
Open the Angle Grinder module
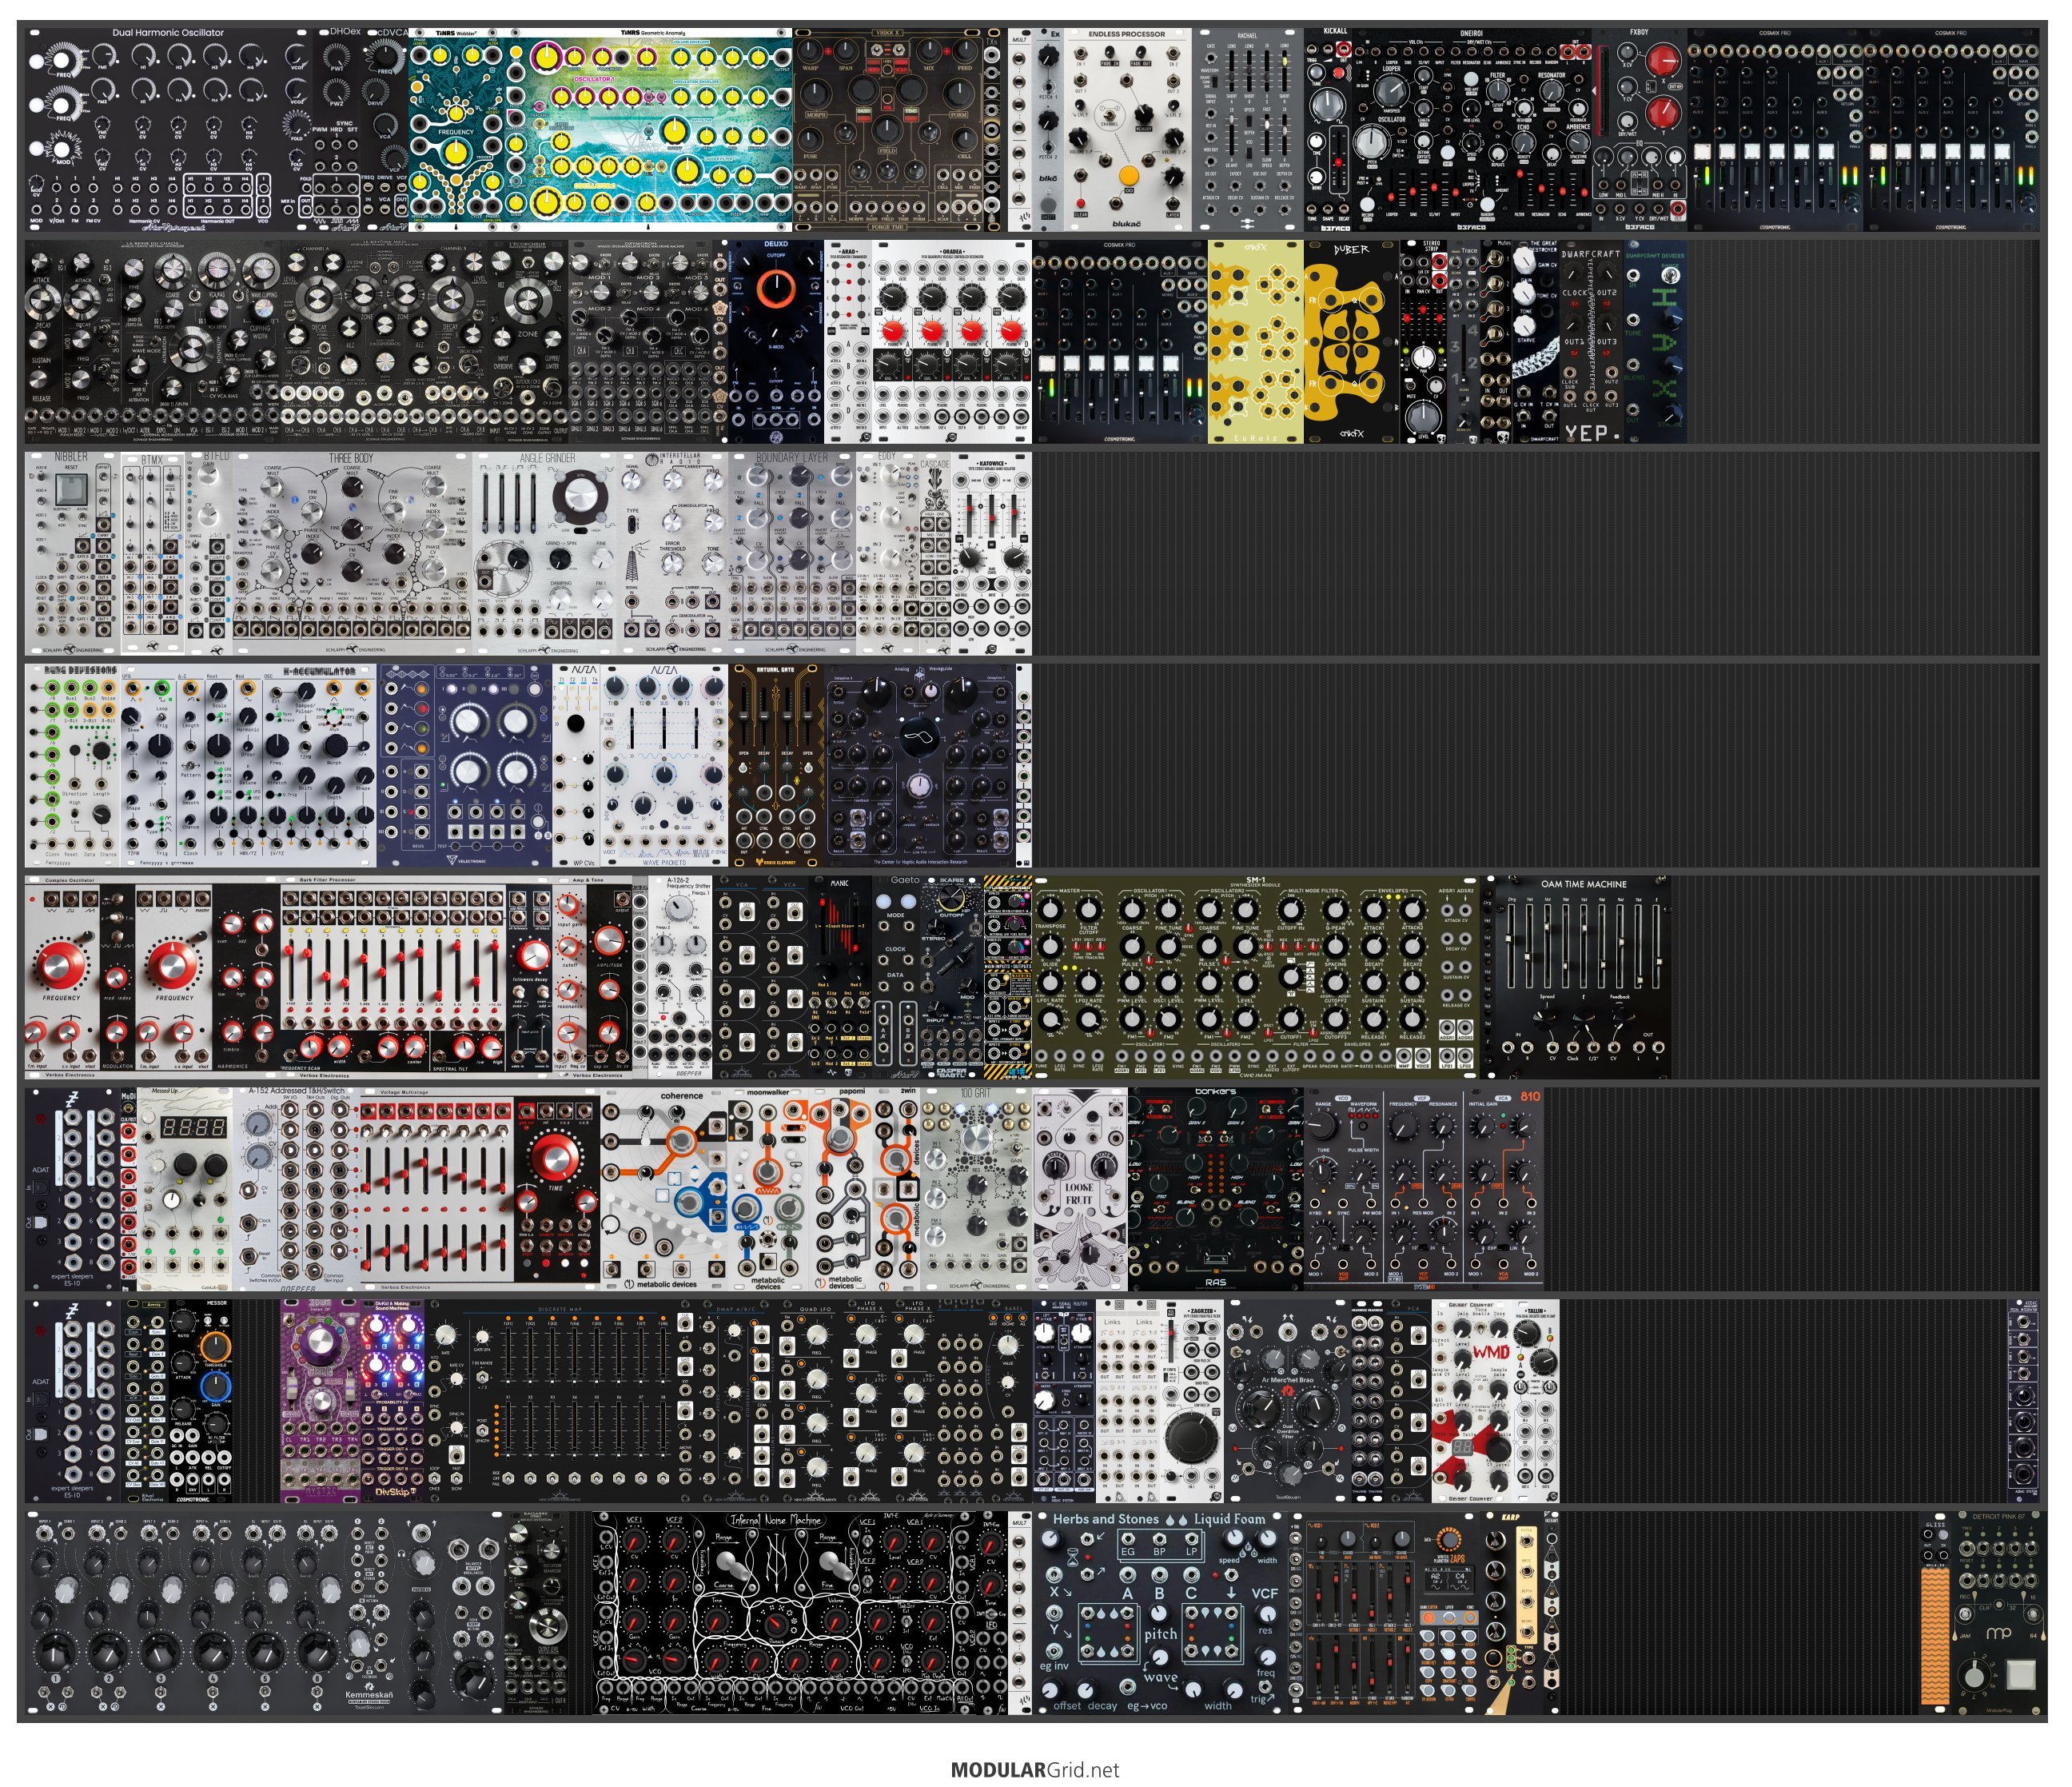[547, 554]
